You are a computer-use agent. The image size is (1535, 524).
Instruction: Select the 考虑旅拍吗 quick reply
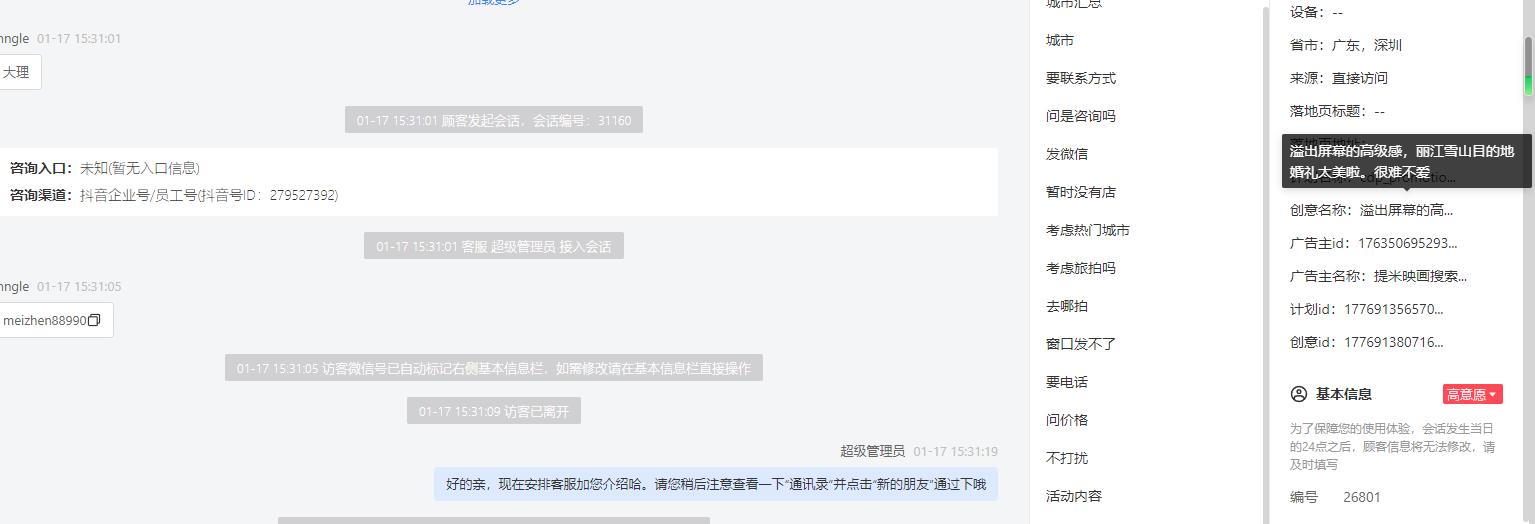(1081, 268)
